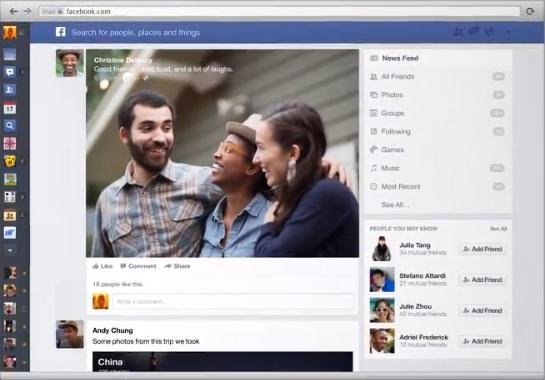The image size is (545, 380).
Task: Open account dropdown arrow in top bar
Action: click(508, 32)
